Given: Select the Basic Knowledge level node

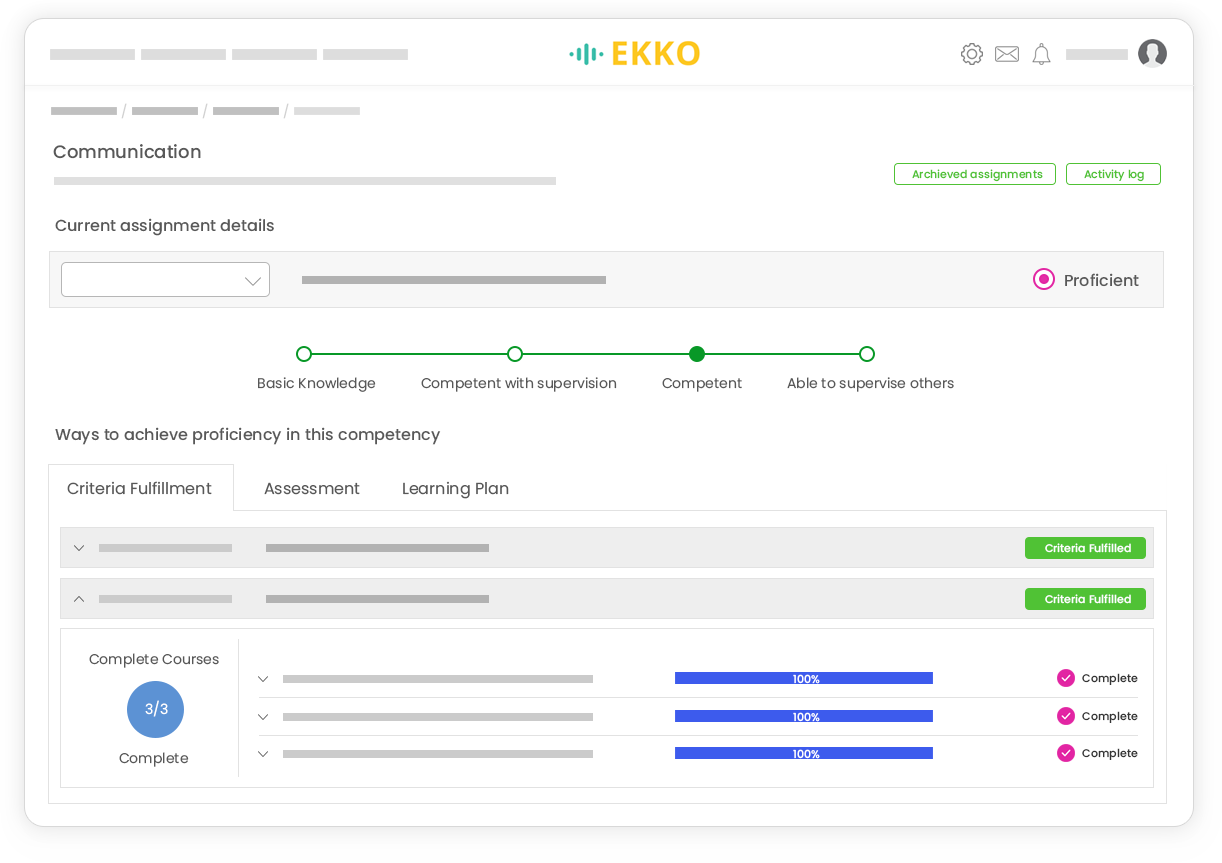Looking at the screenshot, I should 304,354.
